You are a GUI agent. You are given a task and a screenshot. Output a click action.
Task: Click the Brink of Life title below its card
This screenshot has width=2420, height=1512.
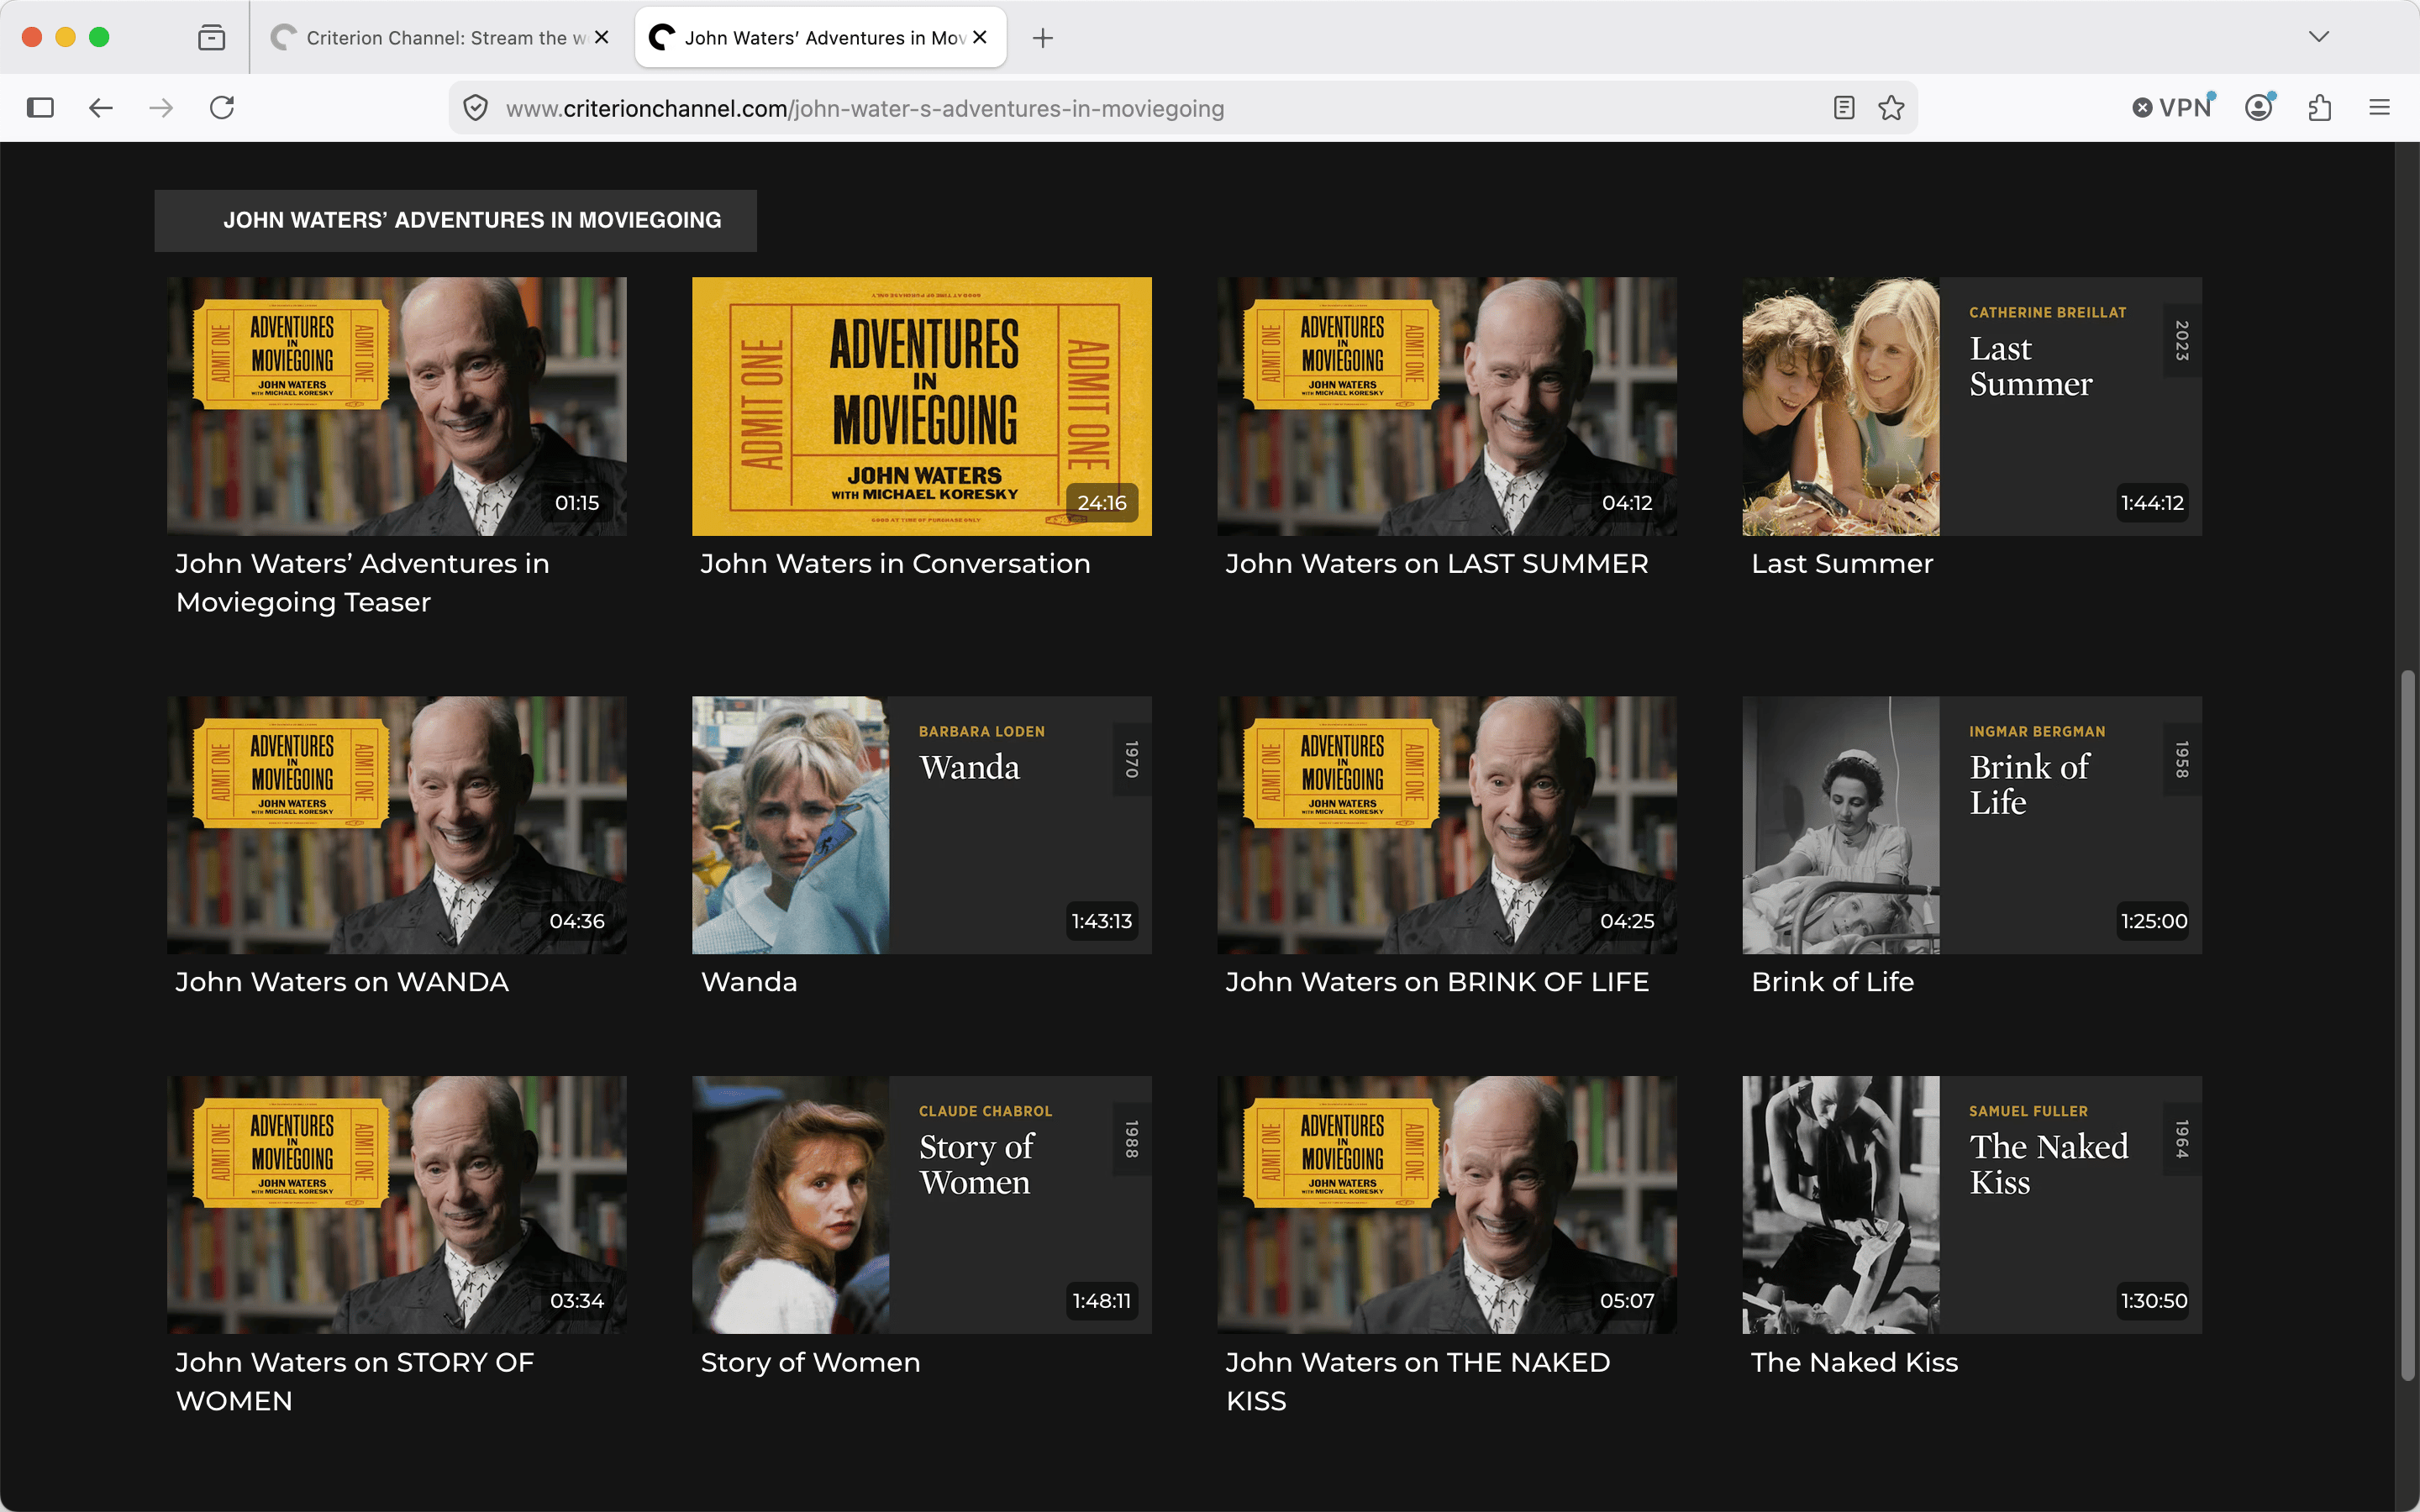1832,982
